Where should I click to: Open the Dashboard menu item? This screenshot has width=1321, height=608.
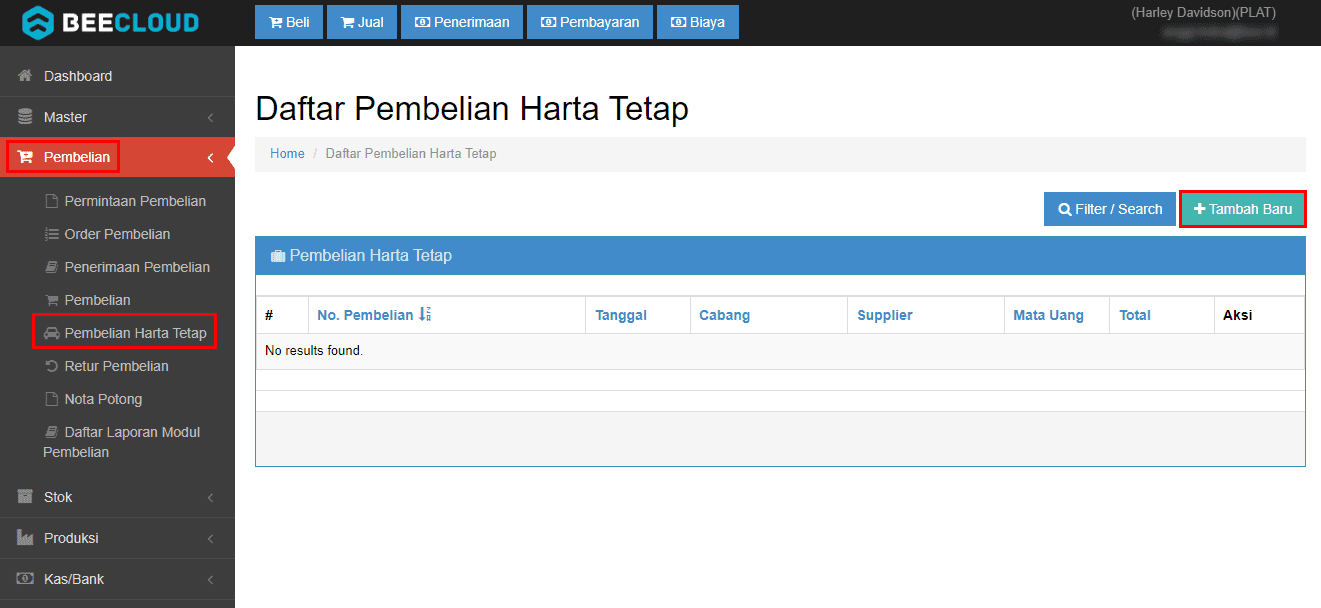(x=117, y=76)
